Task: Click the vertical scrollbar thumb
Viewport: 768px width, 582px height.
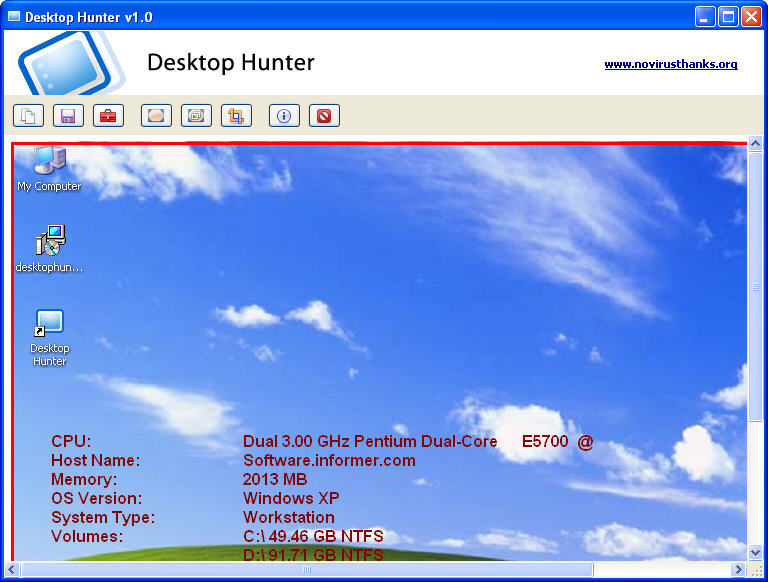Action: (755, 287)
